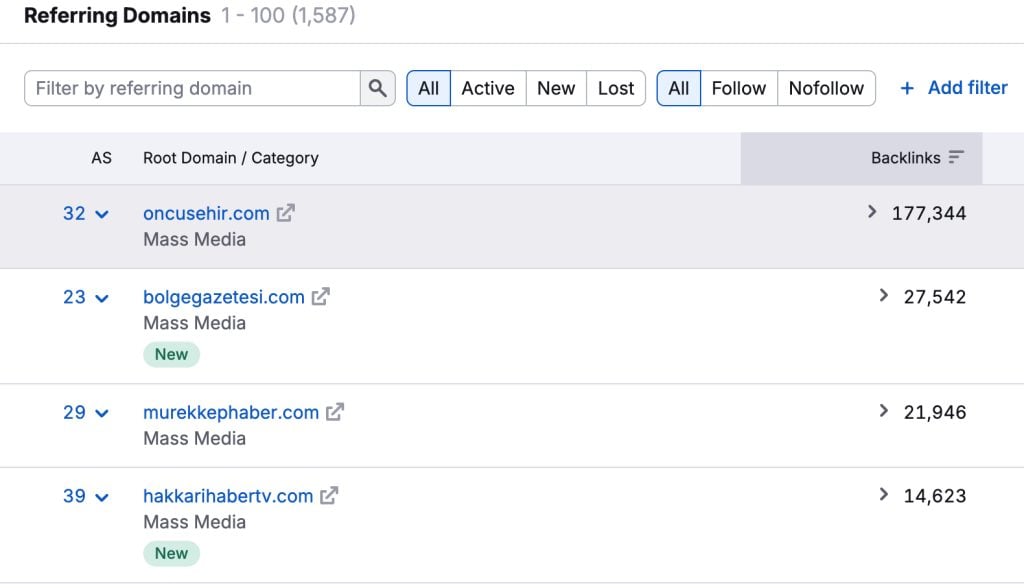Expand backlinks arrow for 177,344
The height and width of the screenshot is (588, 1024).
pyautogui.click(x=872, y=212)
